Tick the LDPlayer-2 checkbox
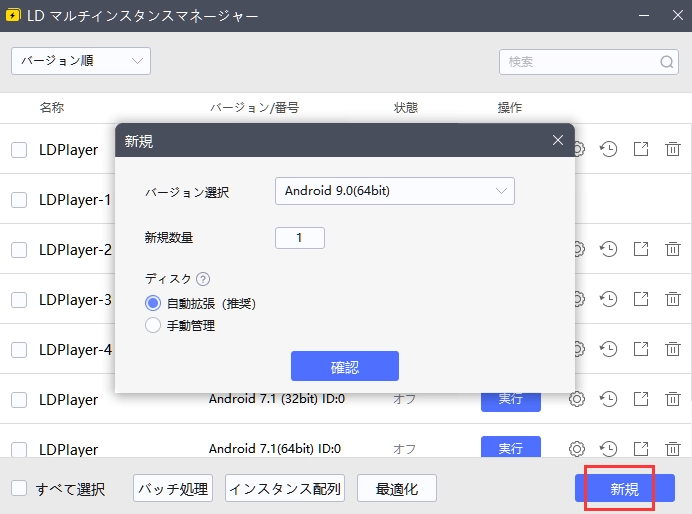This screenshot has height=514, width=692. pos(19,250)
